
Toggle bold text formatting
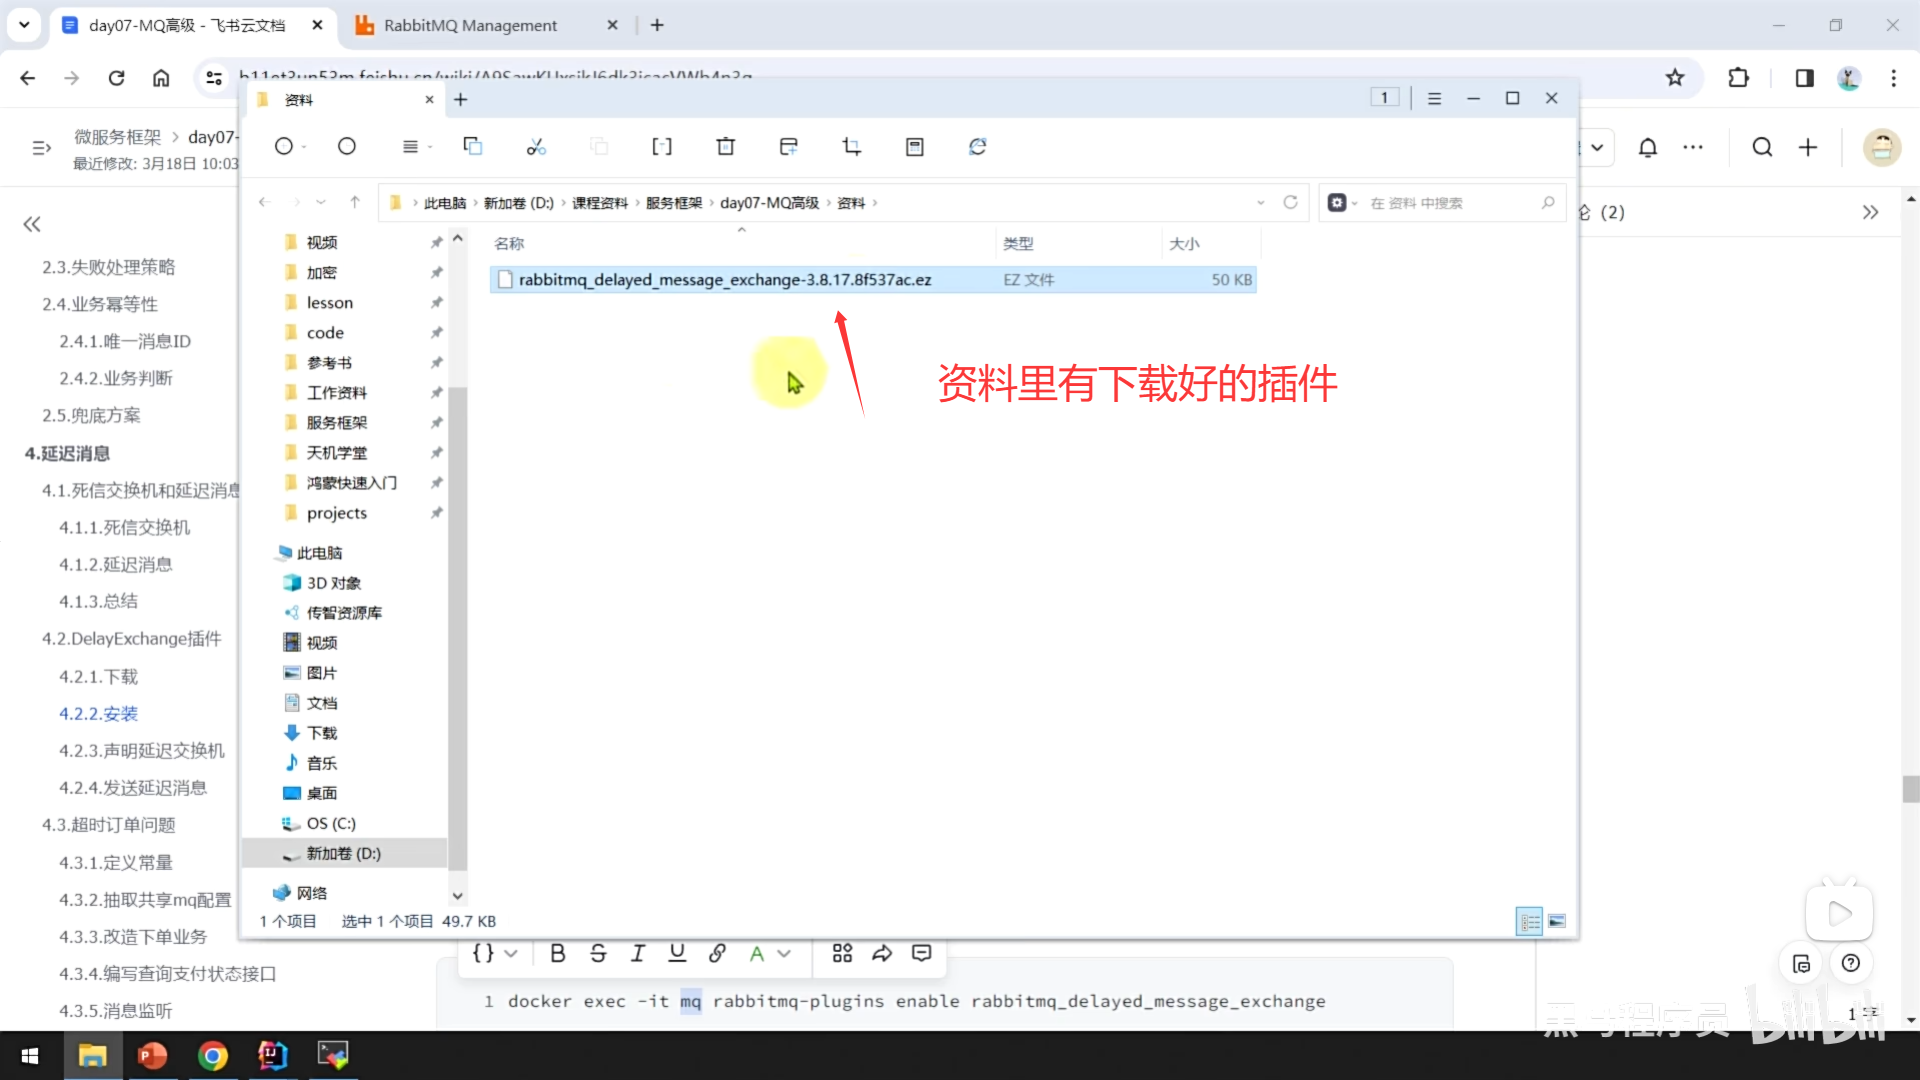click(558, 953)
